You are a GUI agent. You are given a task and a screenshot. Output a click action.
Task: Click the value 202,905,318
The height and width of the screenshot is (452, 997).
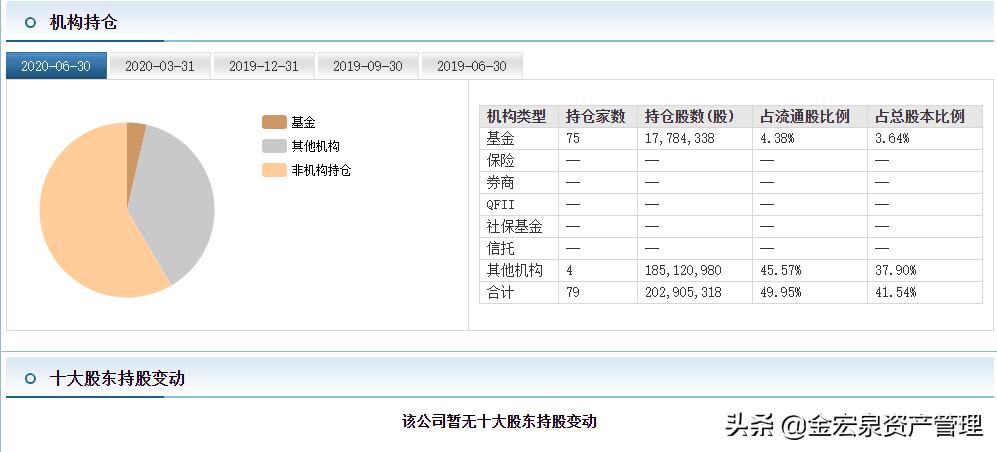[x=683, y=292]
